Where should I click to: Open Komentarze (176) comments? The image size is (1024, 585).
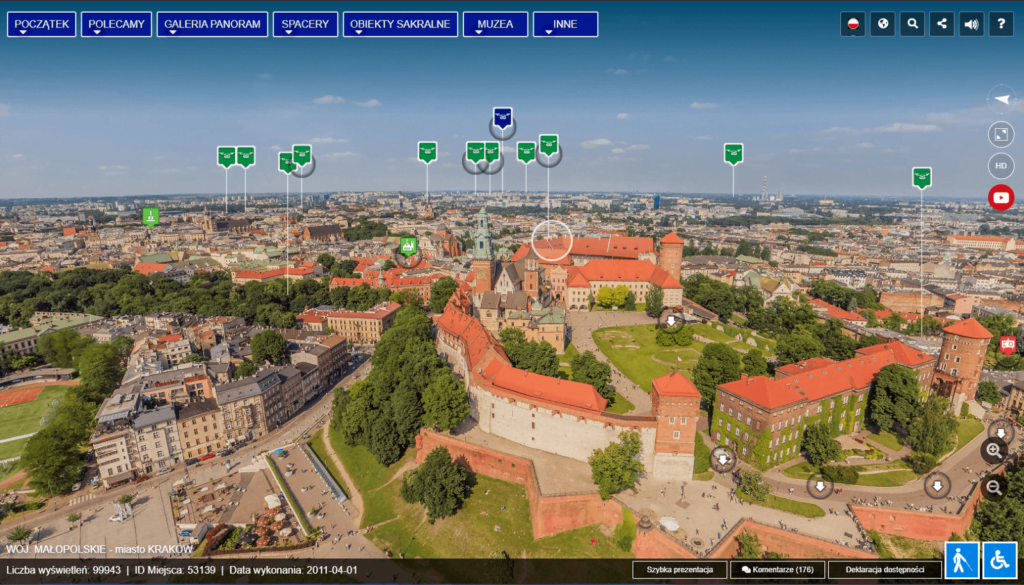[777, 570]
